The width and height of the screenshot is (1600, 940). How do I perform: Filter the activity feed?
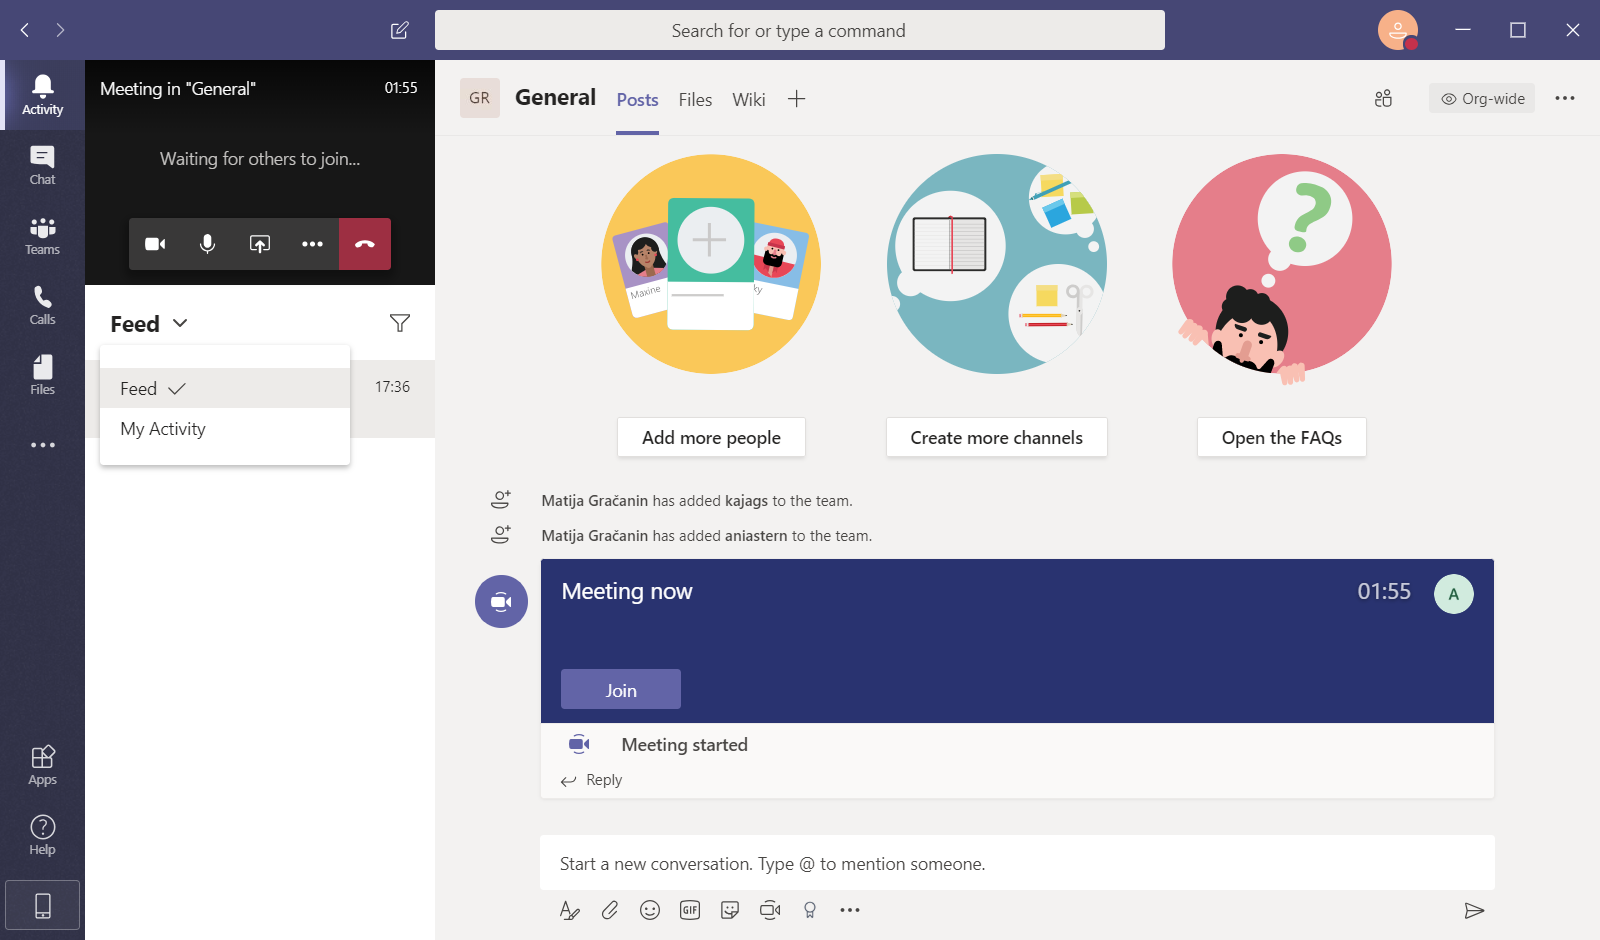click(400, 323)
